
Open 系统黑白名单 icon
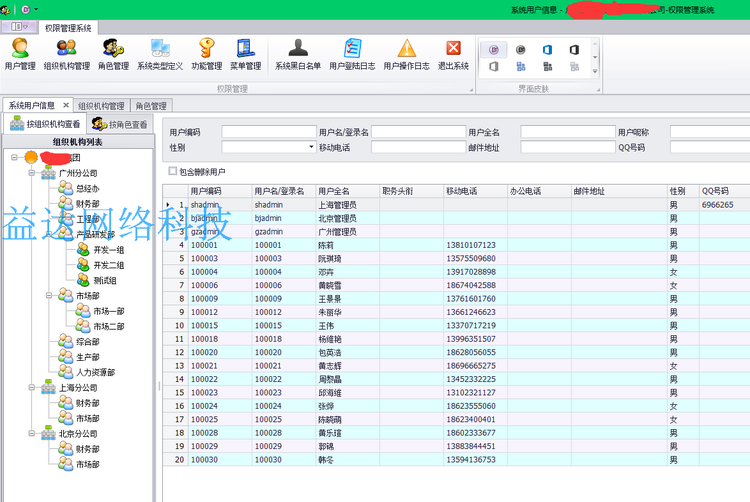click(x=298, y=54)
